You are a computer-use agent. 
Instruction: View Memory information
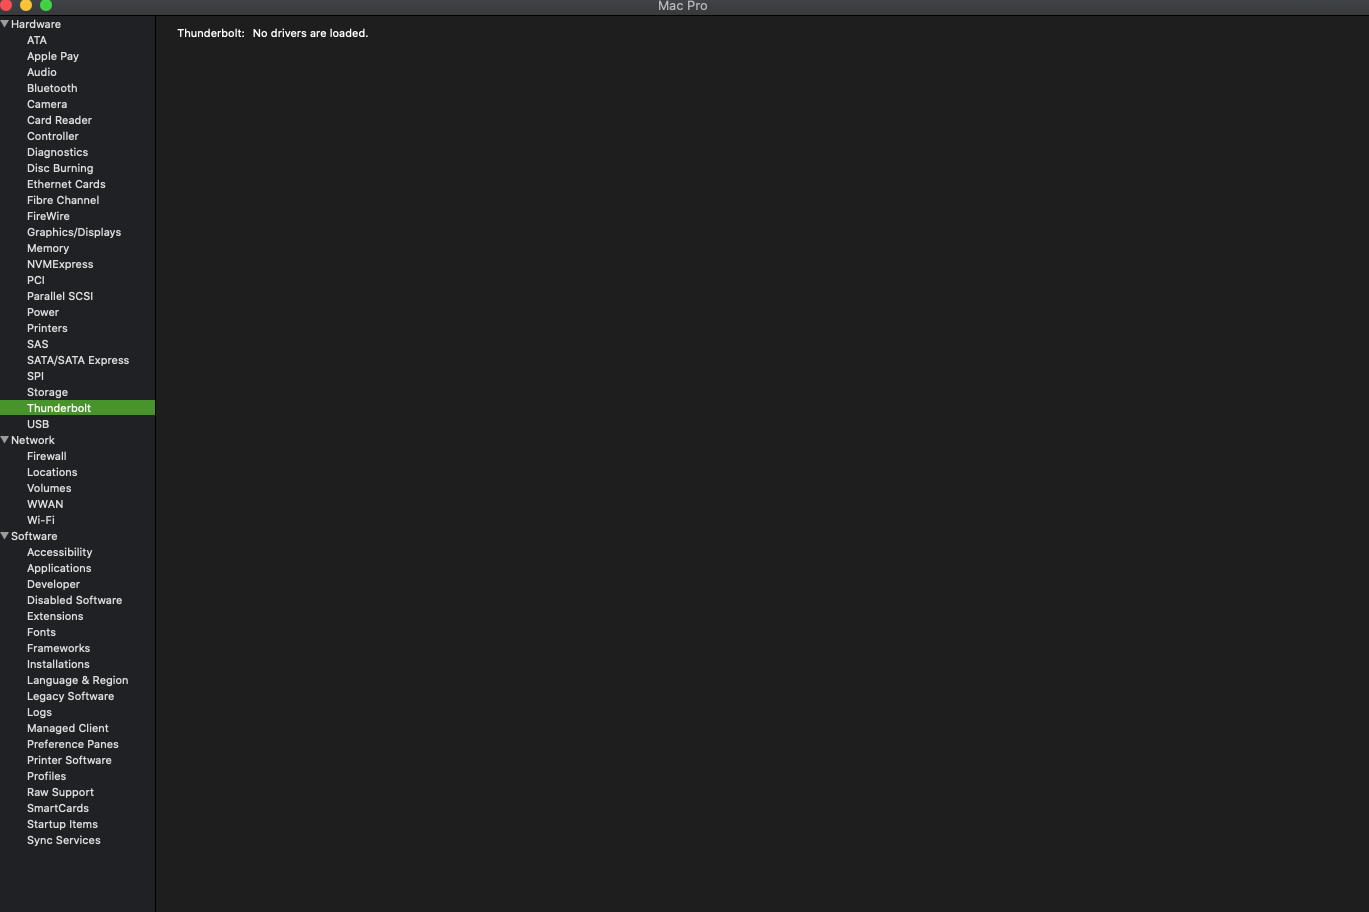click(48, 248)
